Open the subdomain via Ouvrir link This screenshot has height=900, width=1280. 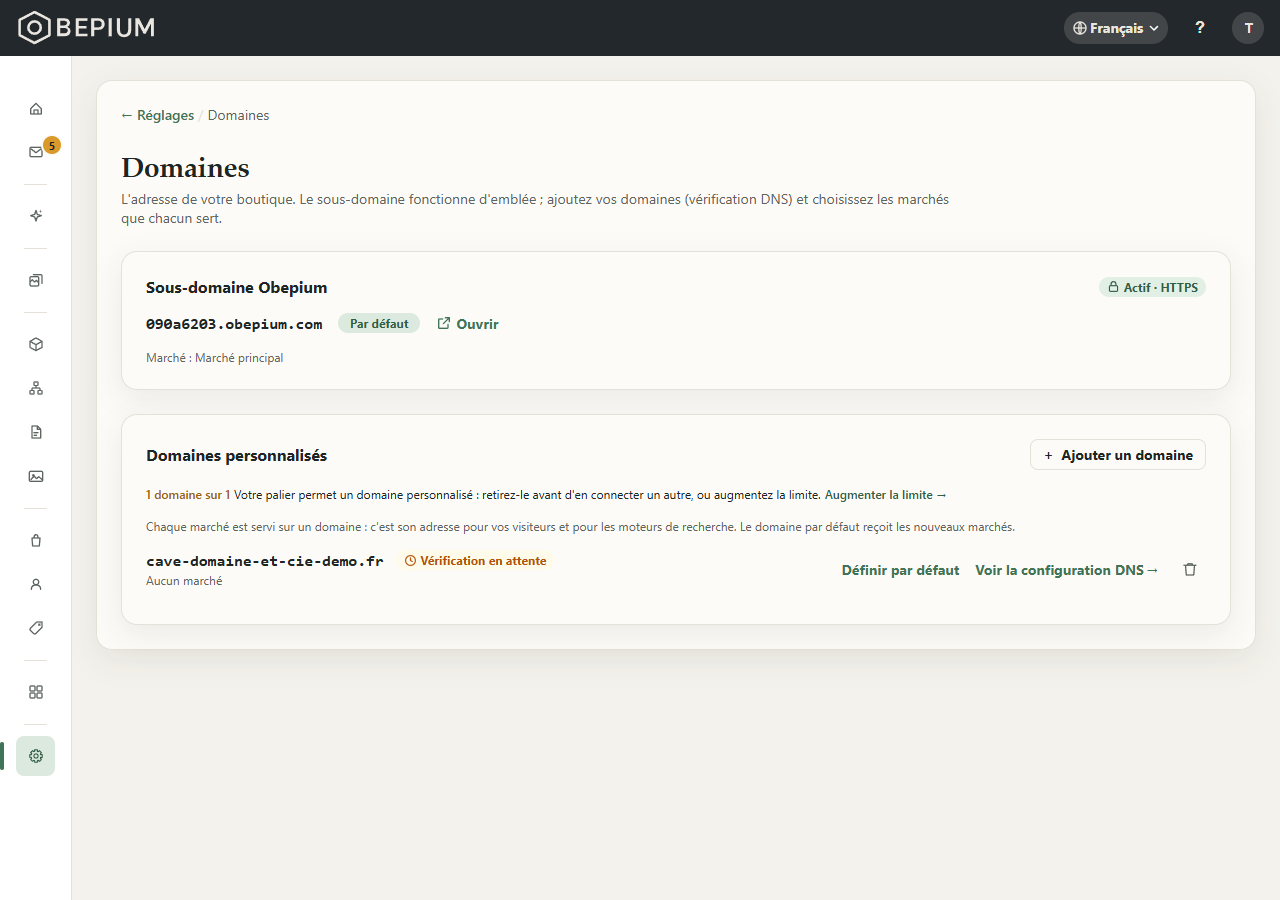point(468,324)
